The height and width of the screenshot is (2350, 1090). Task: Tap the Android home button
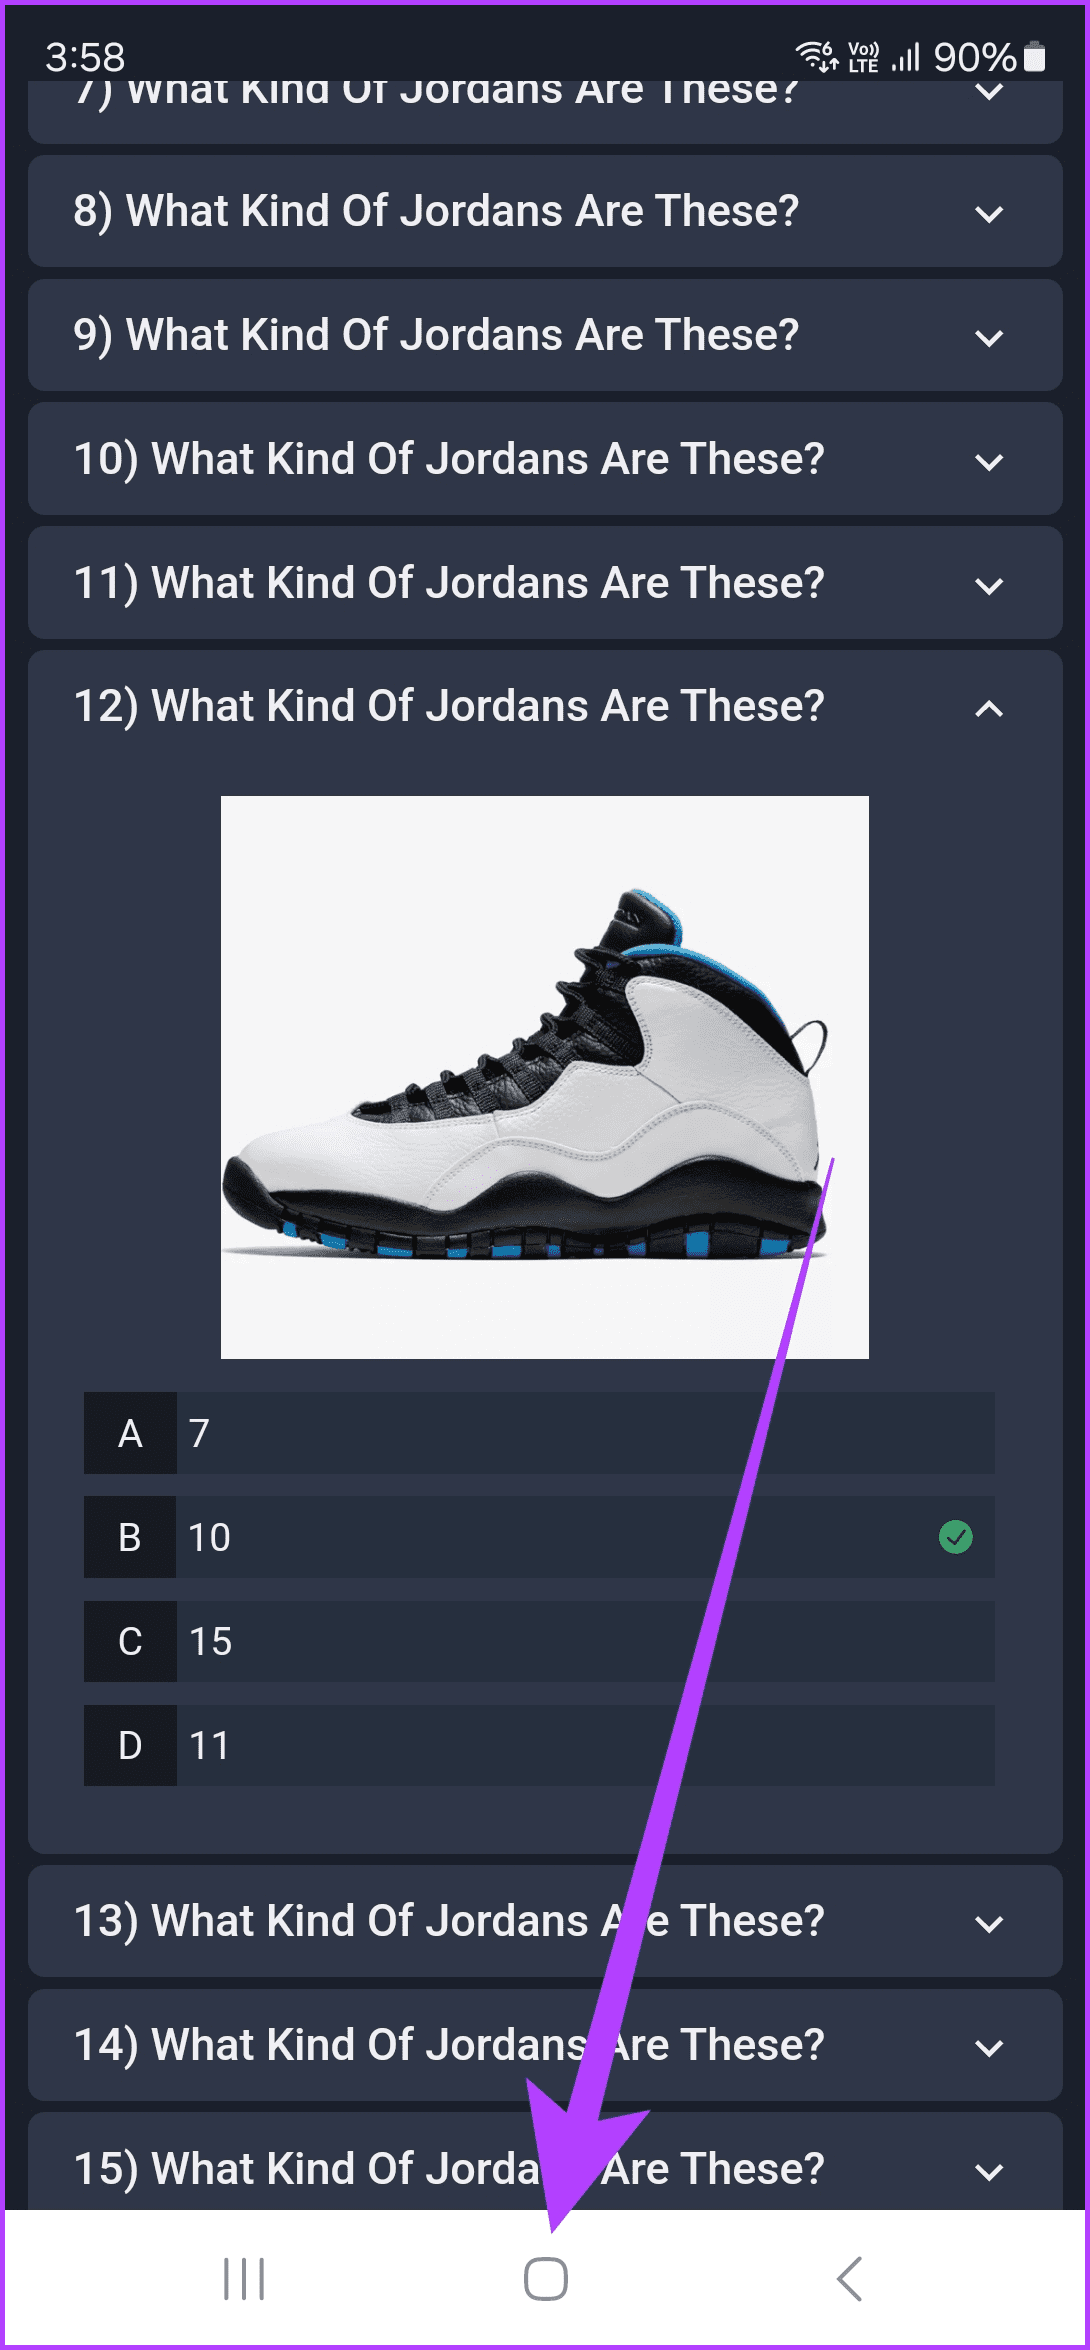[546, 2279]
